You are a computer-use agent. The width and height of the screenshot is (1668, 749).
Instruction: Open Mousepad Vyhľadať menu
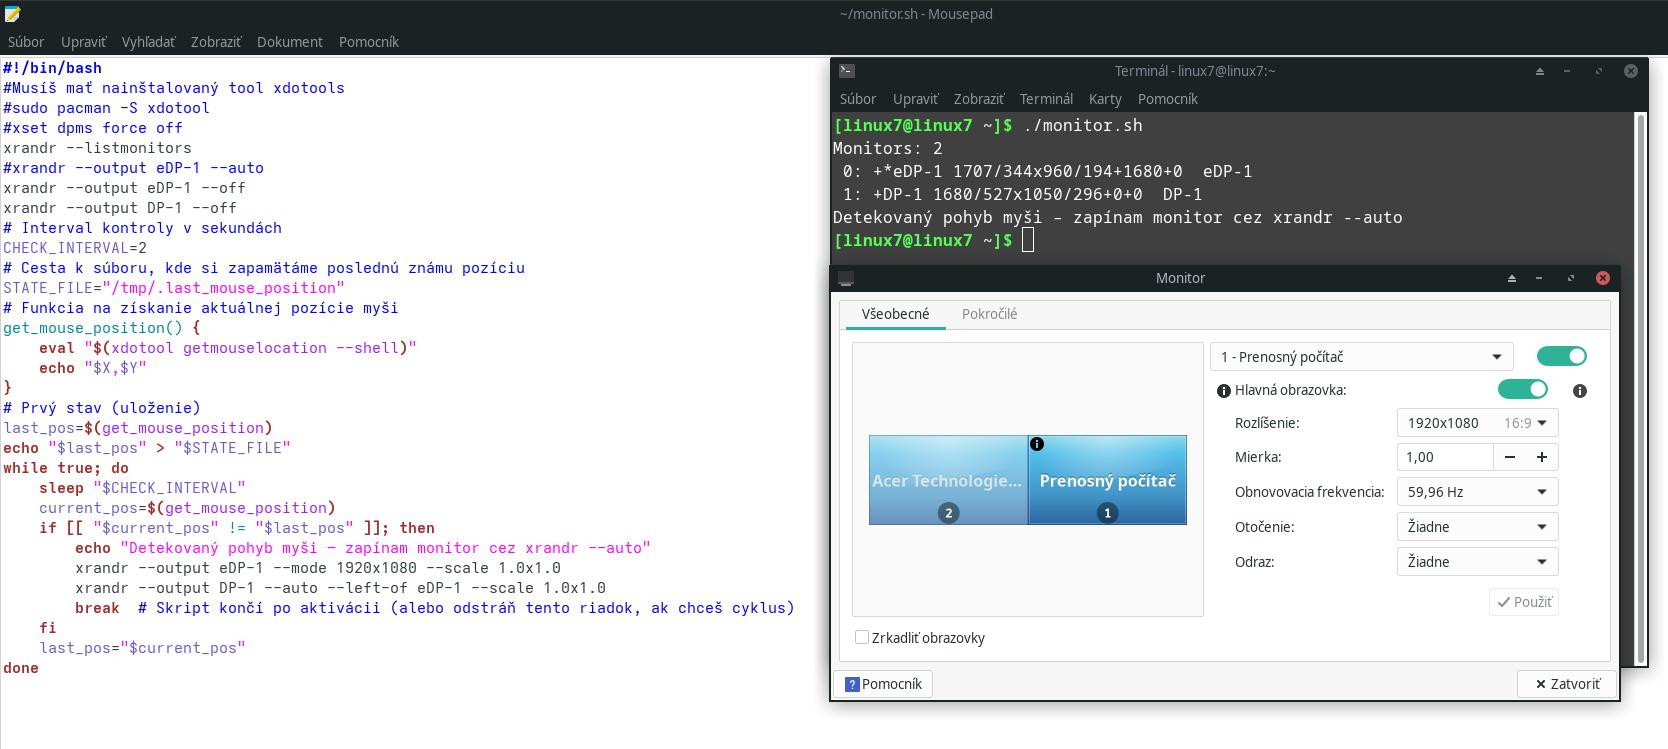pyautogui.click(x=148, y=42)
